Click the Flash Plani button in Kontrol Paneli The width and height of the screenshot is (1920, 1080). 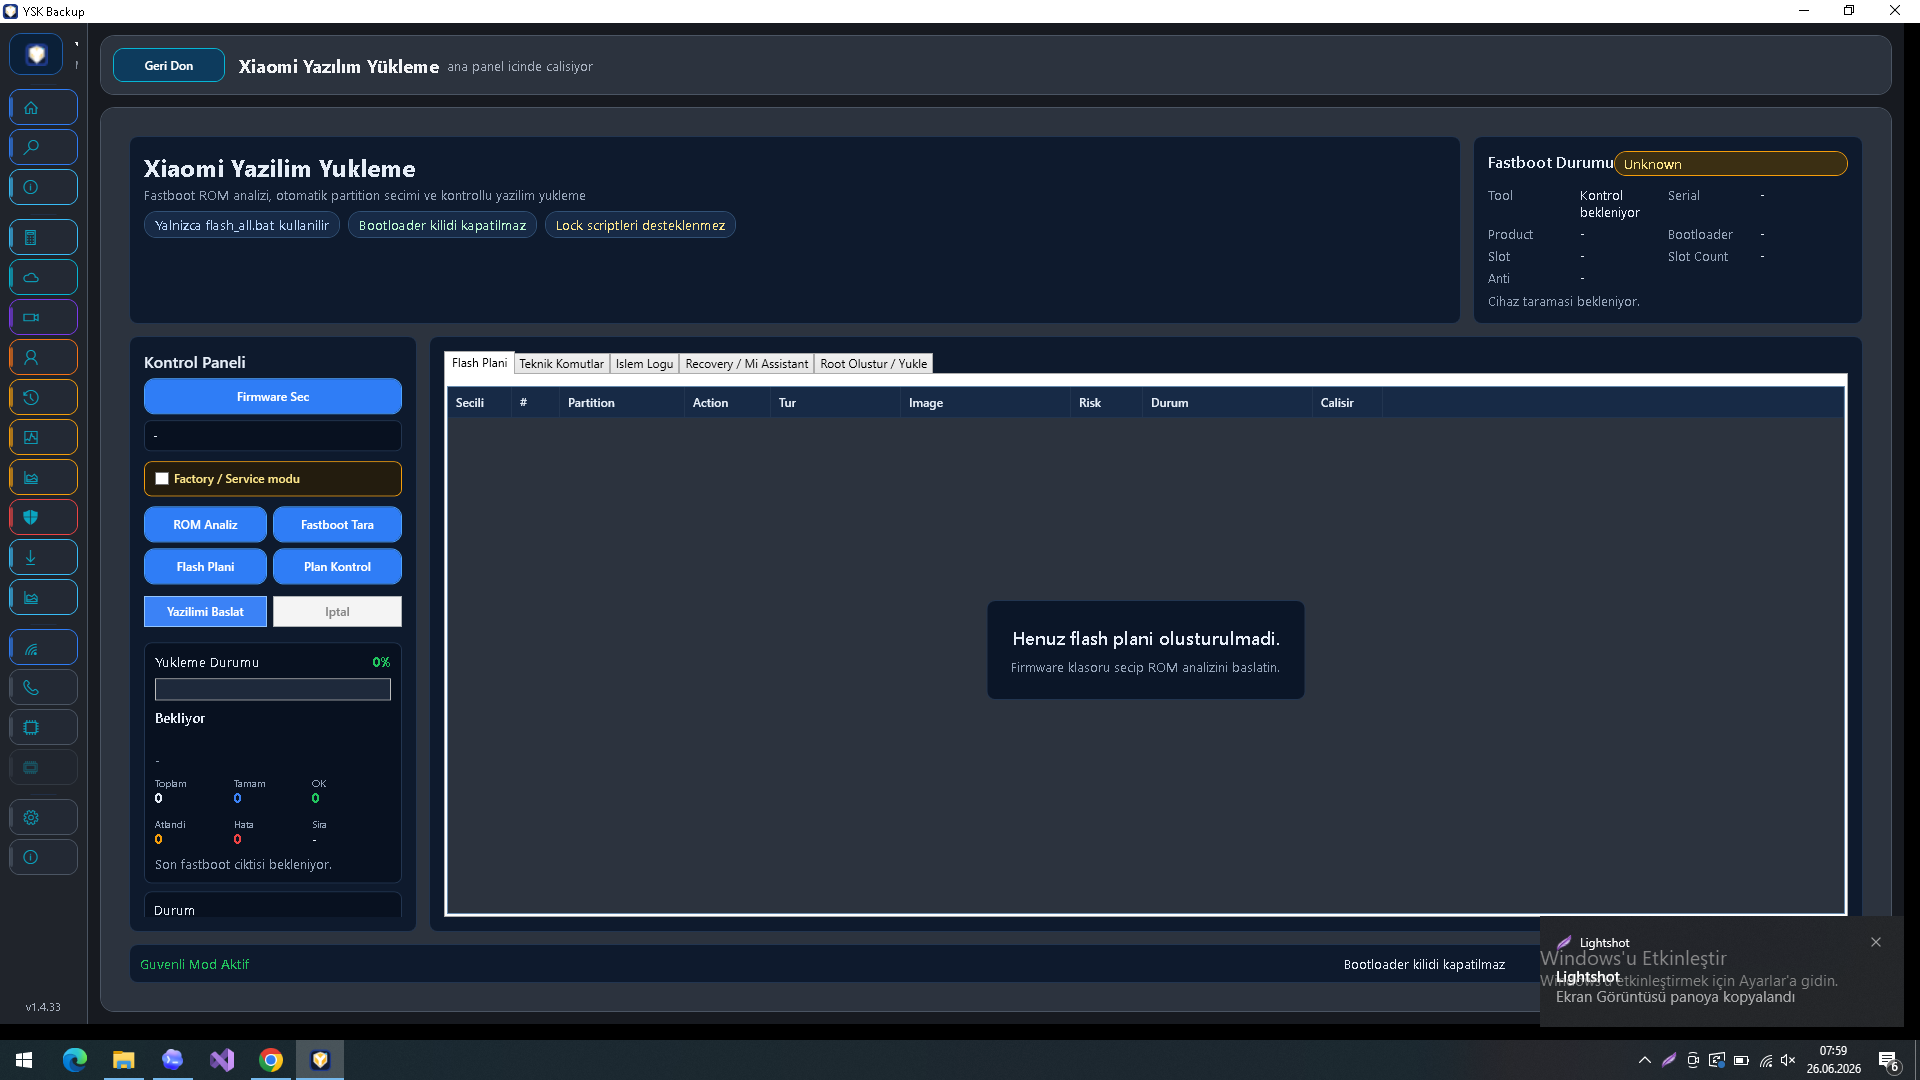click(x=205, y=567)
